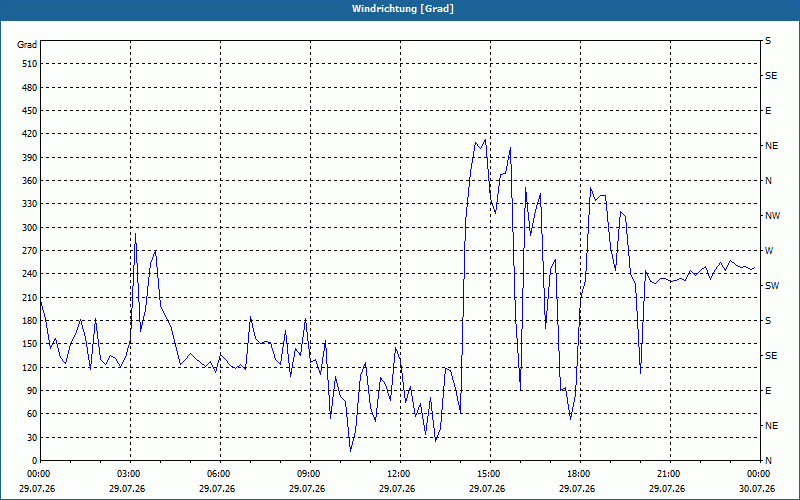Click the y-axis value "330"

[30, 204]
